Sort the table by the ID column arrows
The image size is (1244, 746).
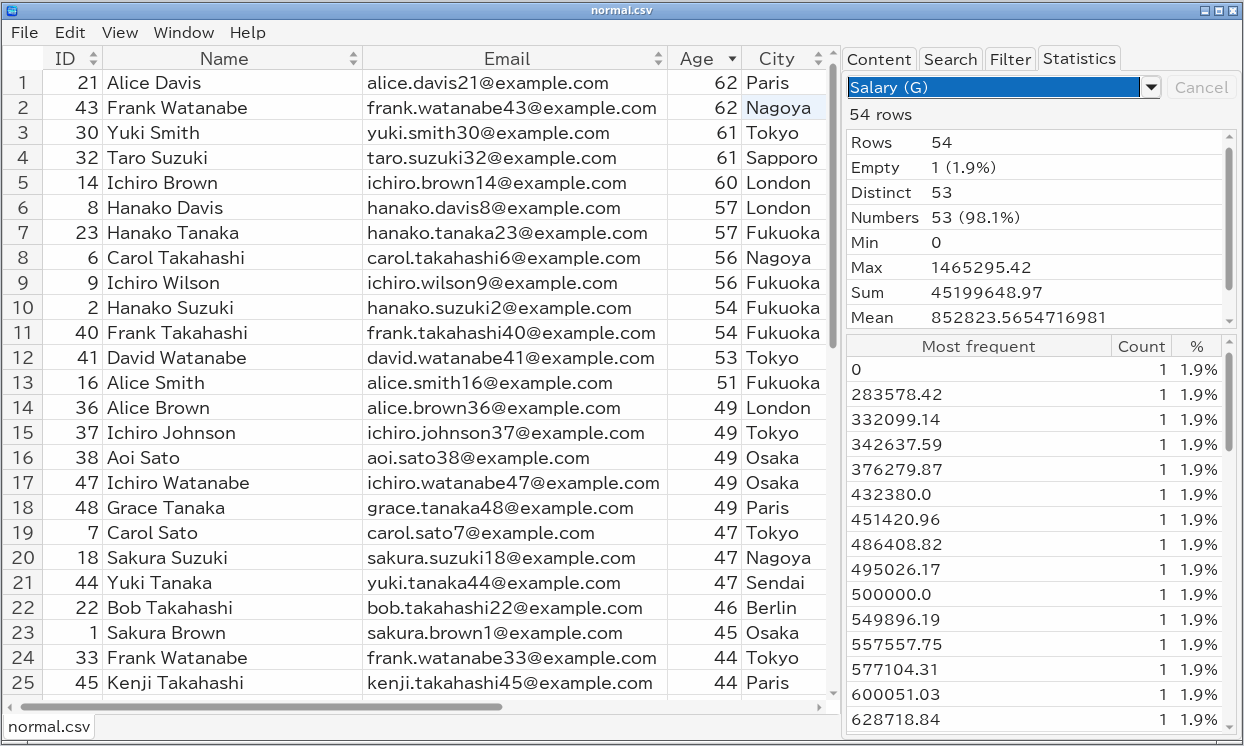coord(94,59)
